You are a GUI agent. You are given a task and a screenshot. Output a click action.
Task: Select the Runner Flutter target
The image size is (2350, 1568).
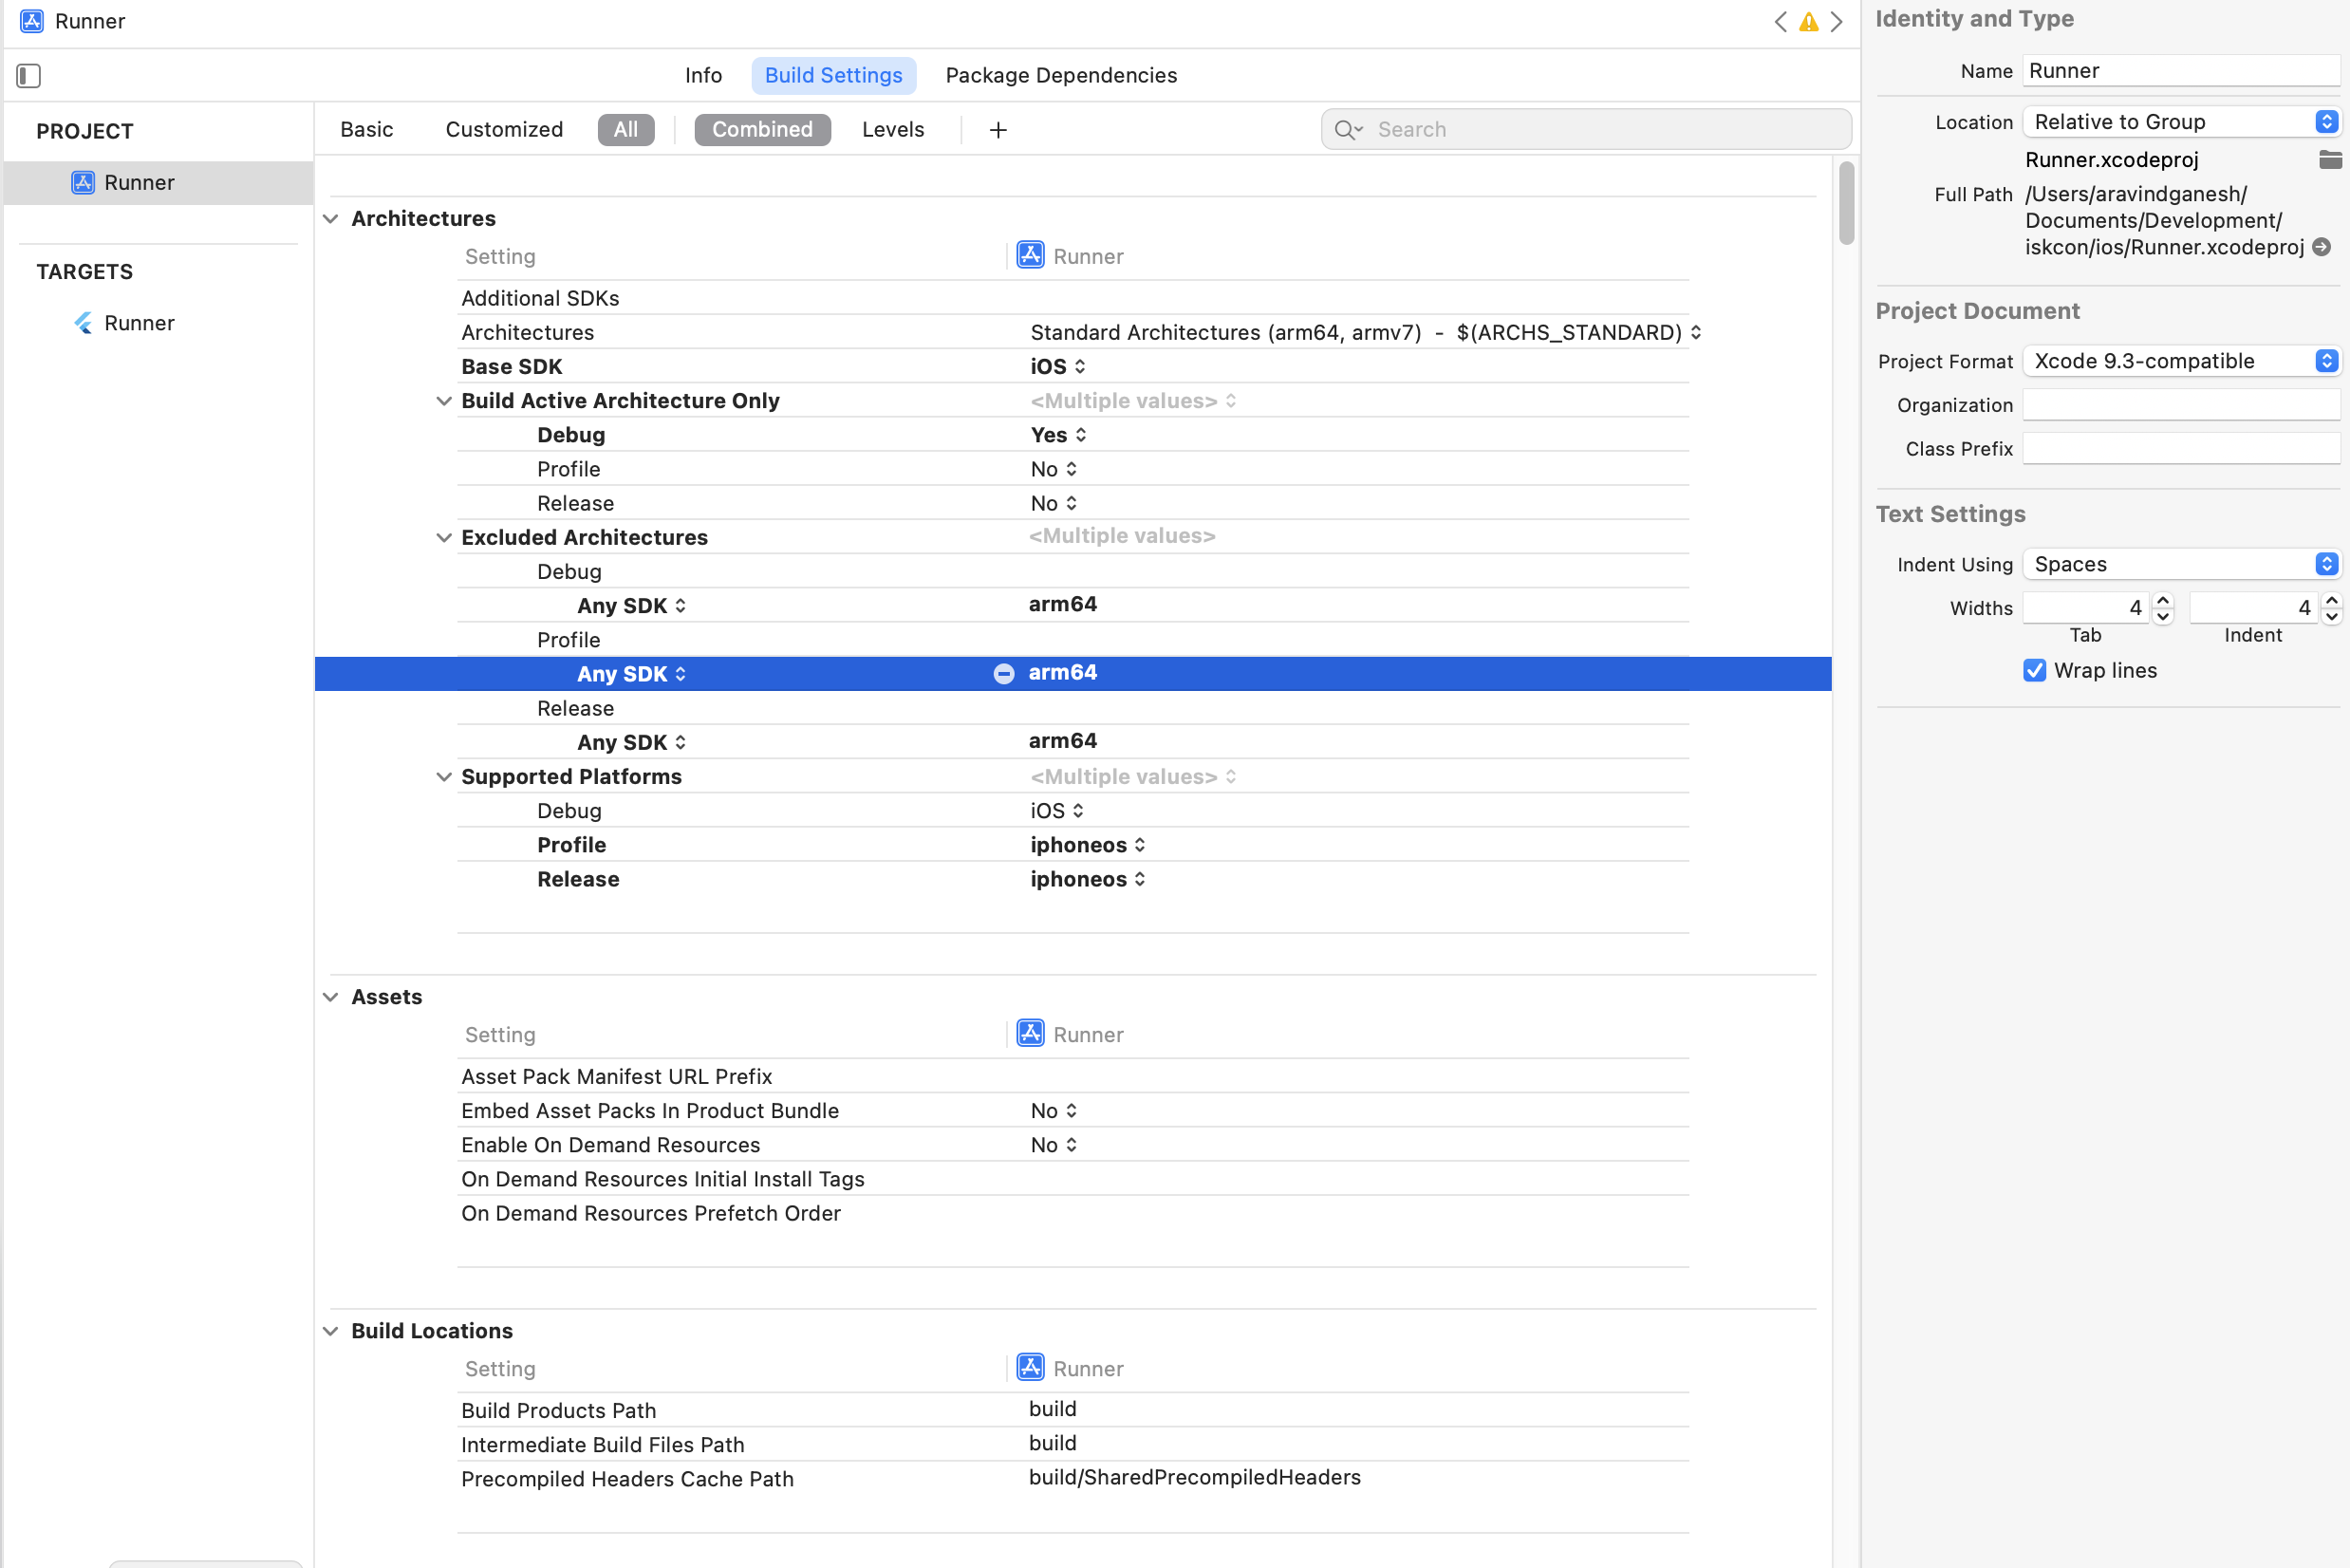pyautogui.click(x=139, y=323)
